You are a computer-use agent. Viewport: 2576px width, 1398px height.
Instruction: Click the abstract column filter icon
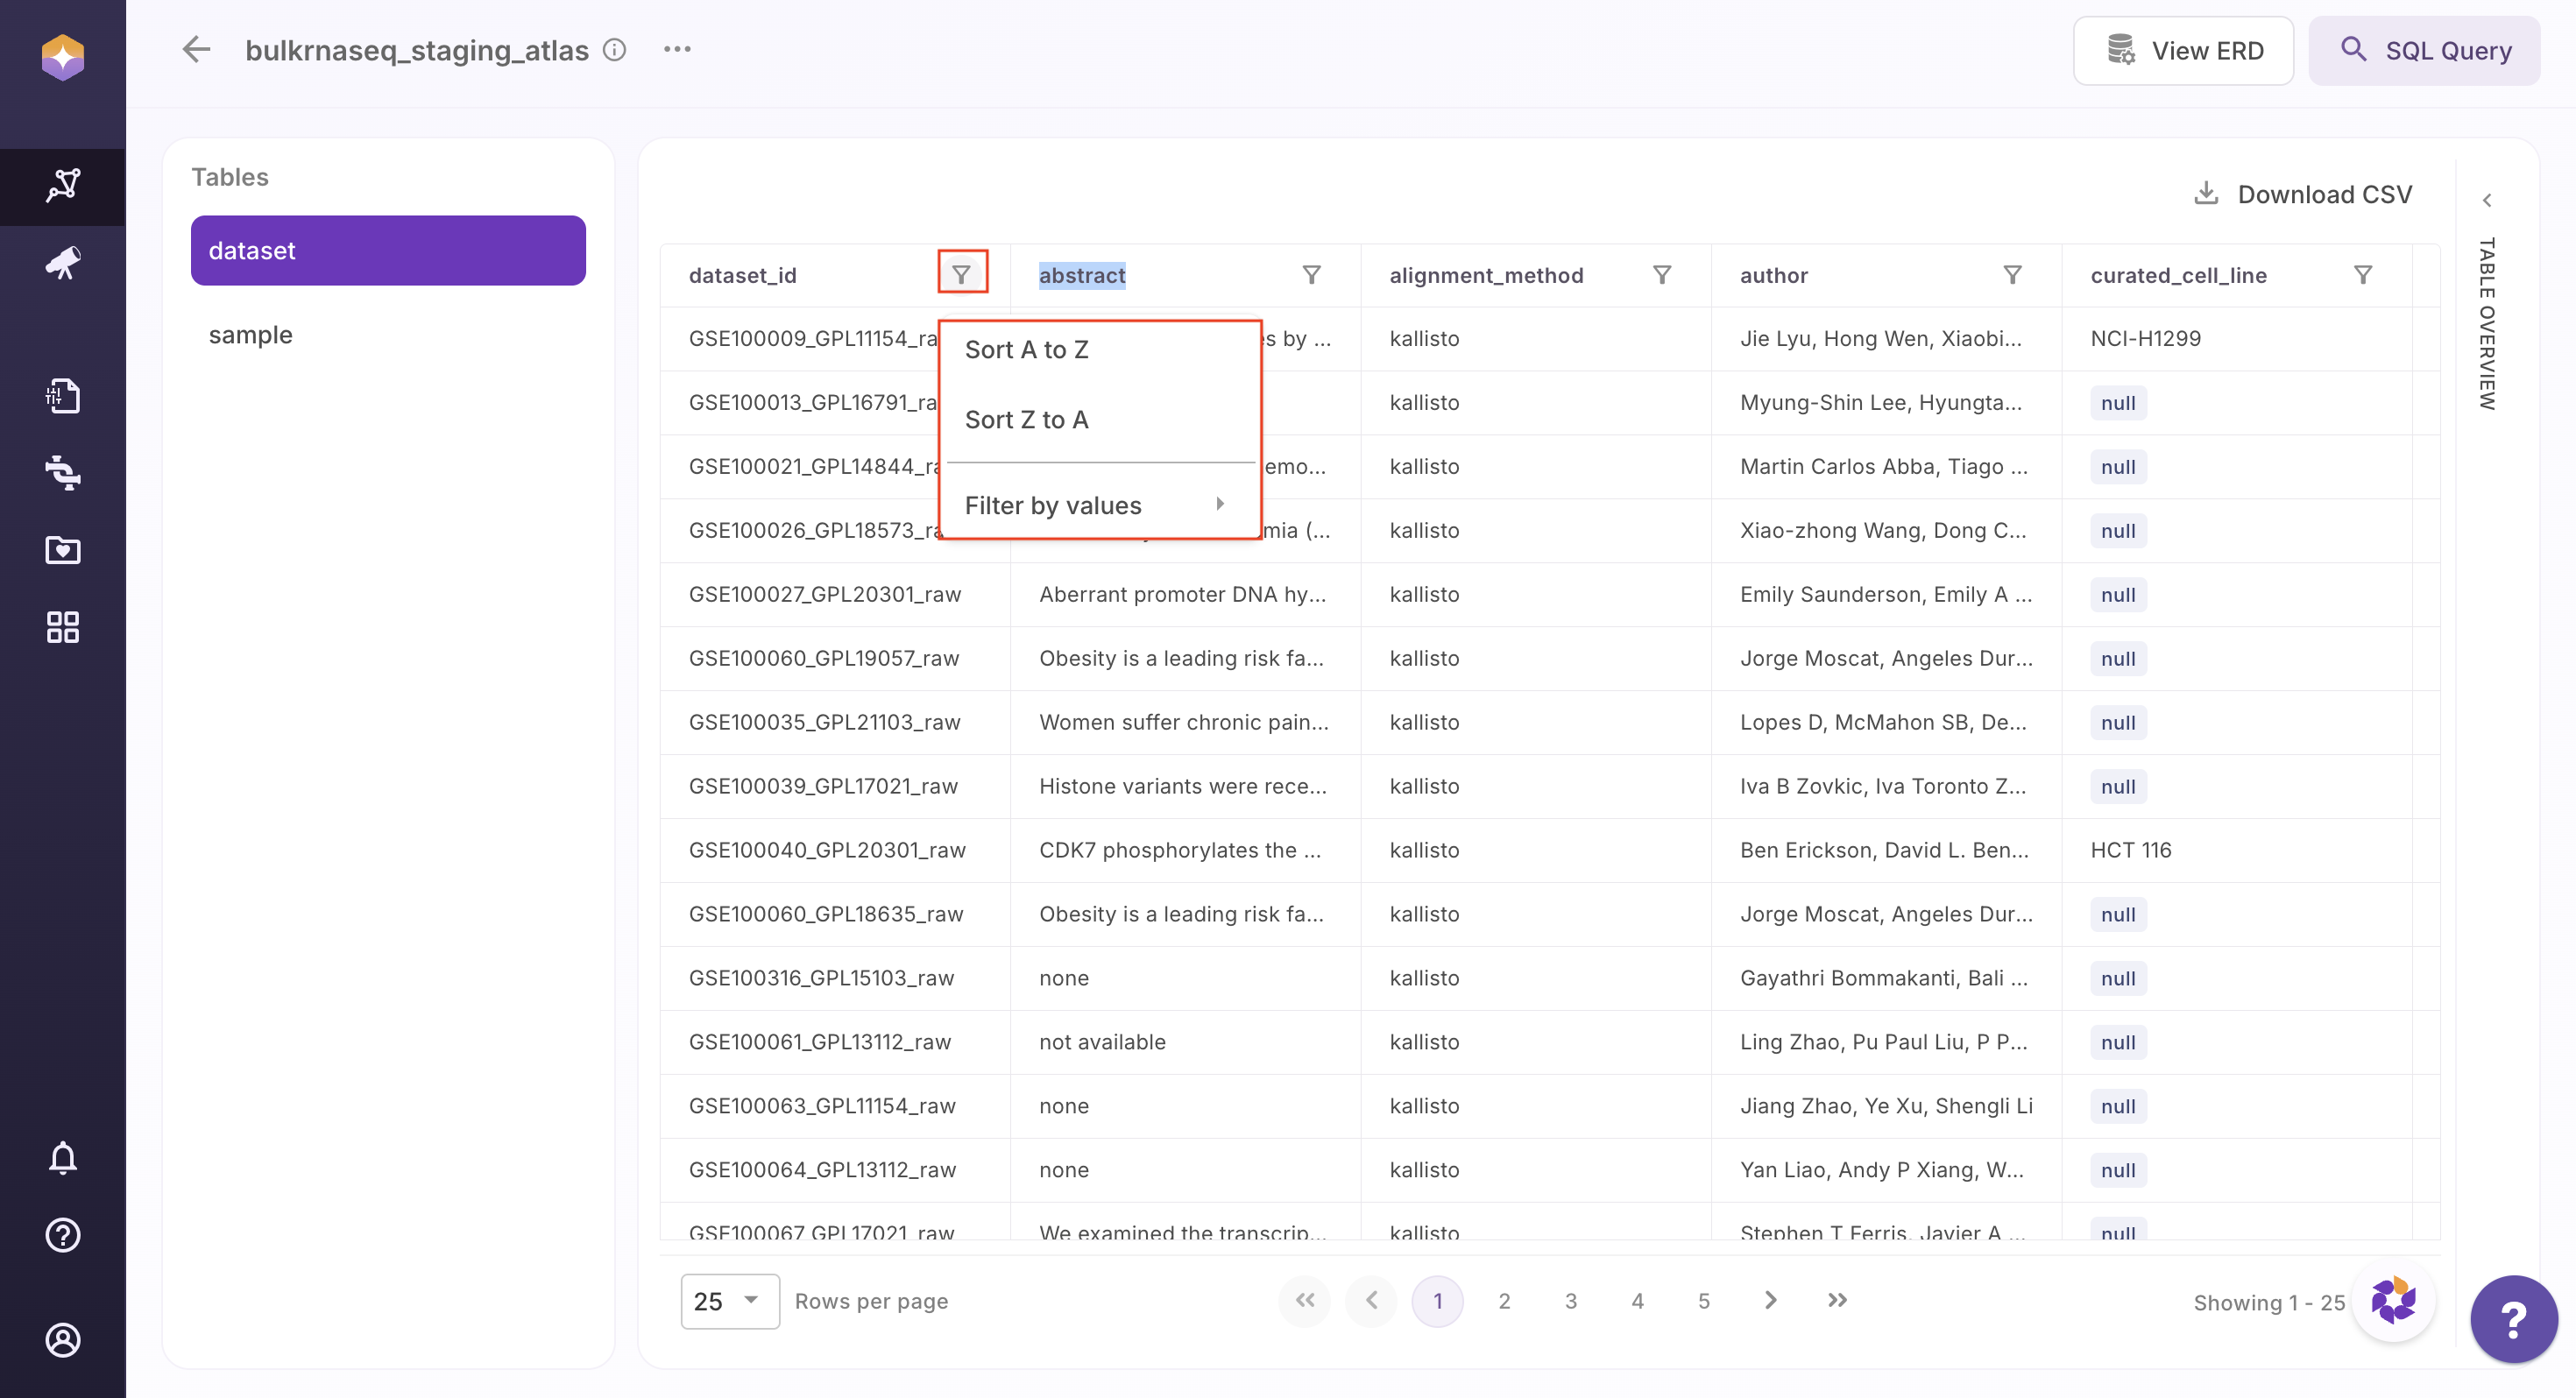(1311, 275)
